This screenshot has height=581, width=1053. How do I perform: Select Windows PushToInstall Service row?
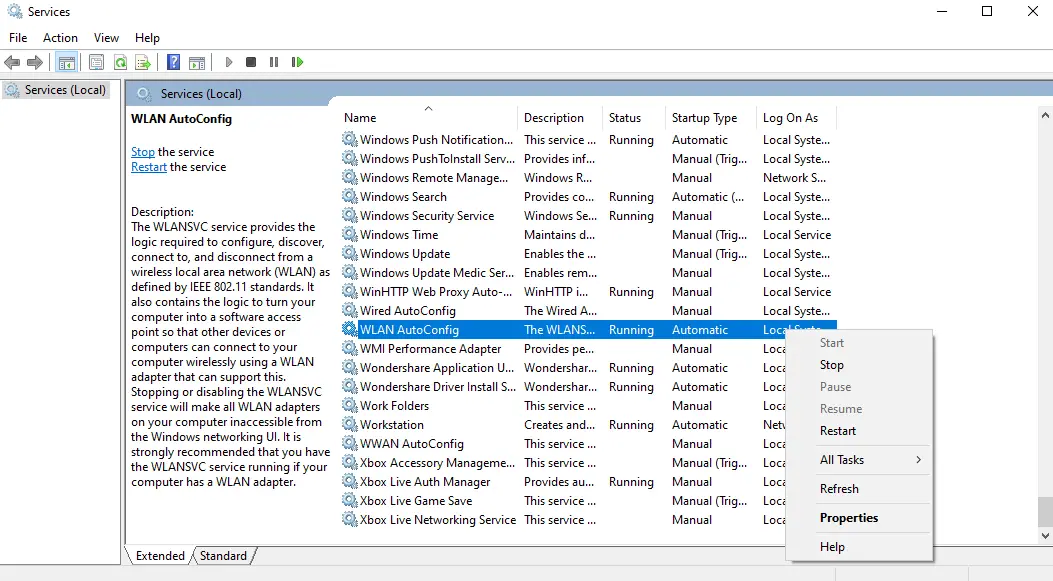[588, 159]
